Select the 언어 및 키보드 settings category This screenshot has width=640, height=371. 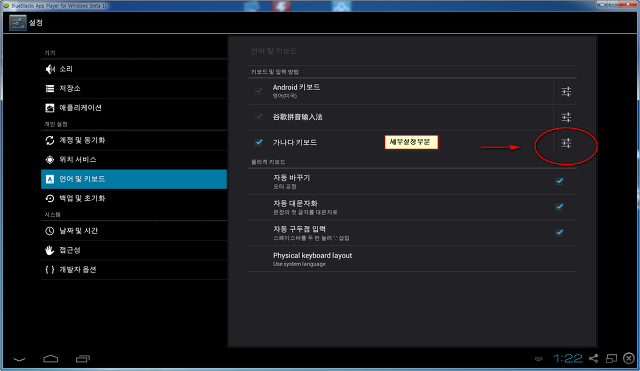tap(134, 179)
